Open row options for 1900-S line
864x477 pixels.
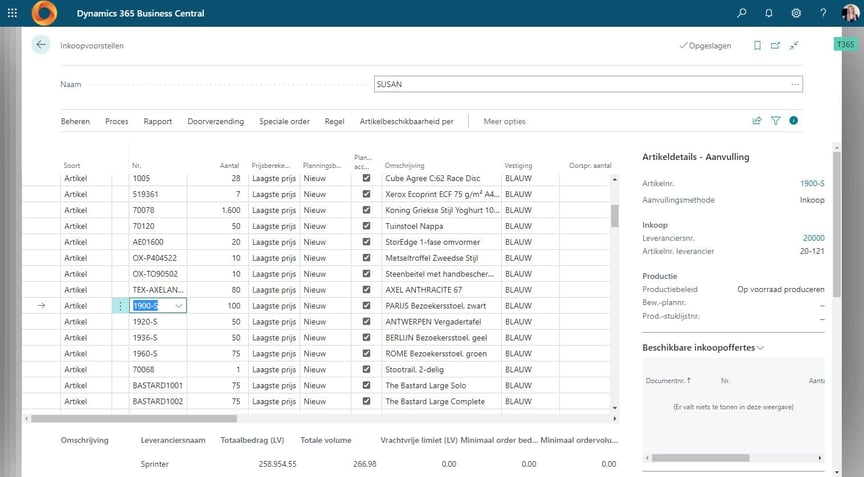tap(120, 306)
